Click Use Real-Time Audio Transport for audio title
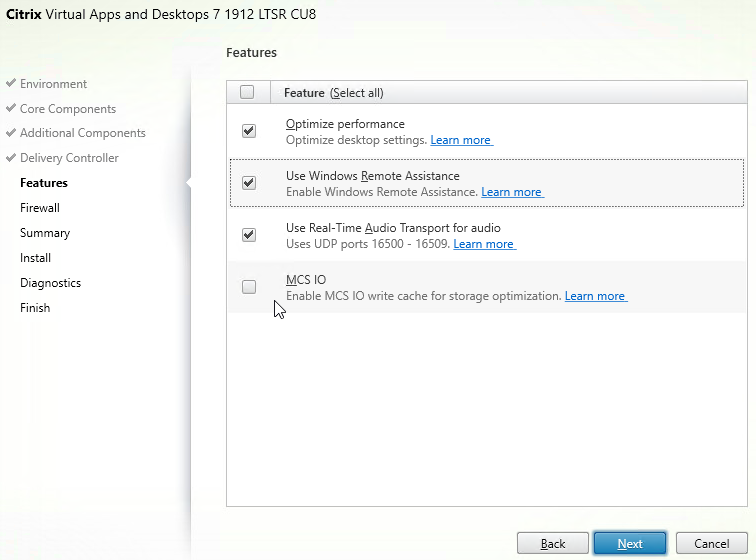 pyautogui.click(x=393, y=228)
